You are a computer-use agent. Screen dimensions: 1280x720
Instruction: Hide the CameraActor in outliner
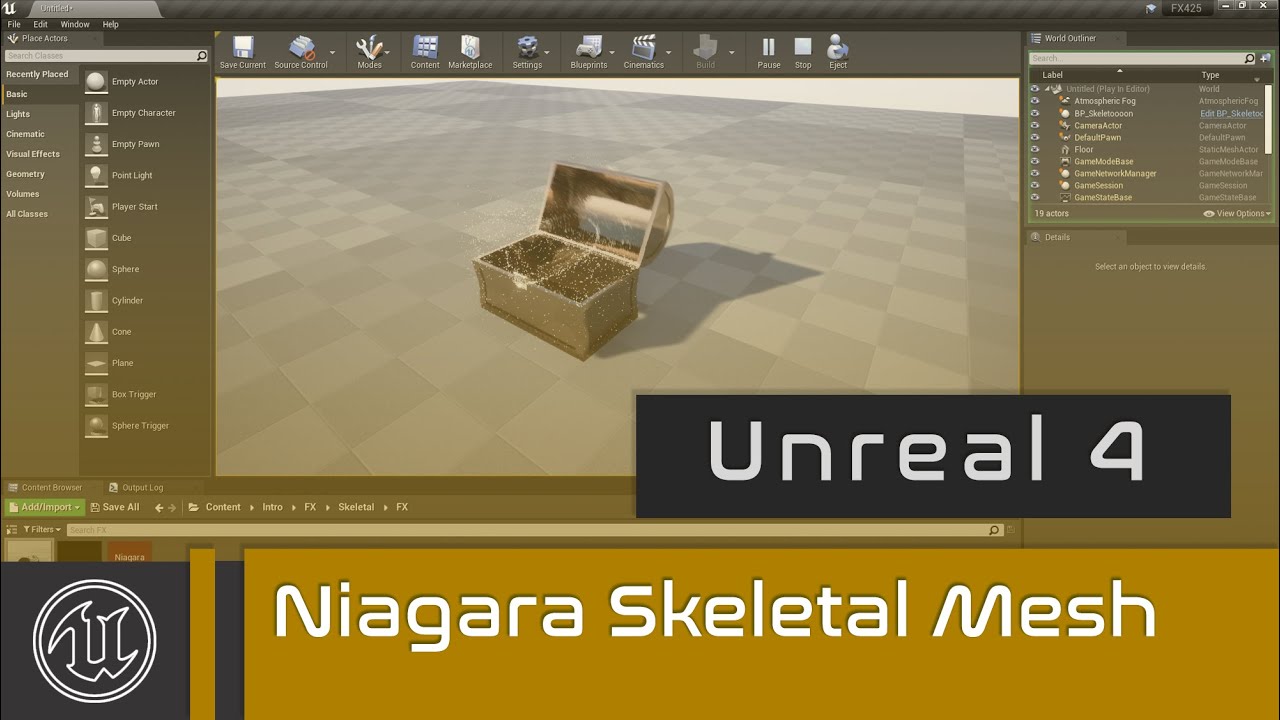tap(1035, 125)
